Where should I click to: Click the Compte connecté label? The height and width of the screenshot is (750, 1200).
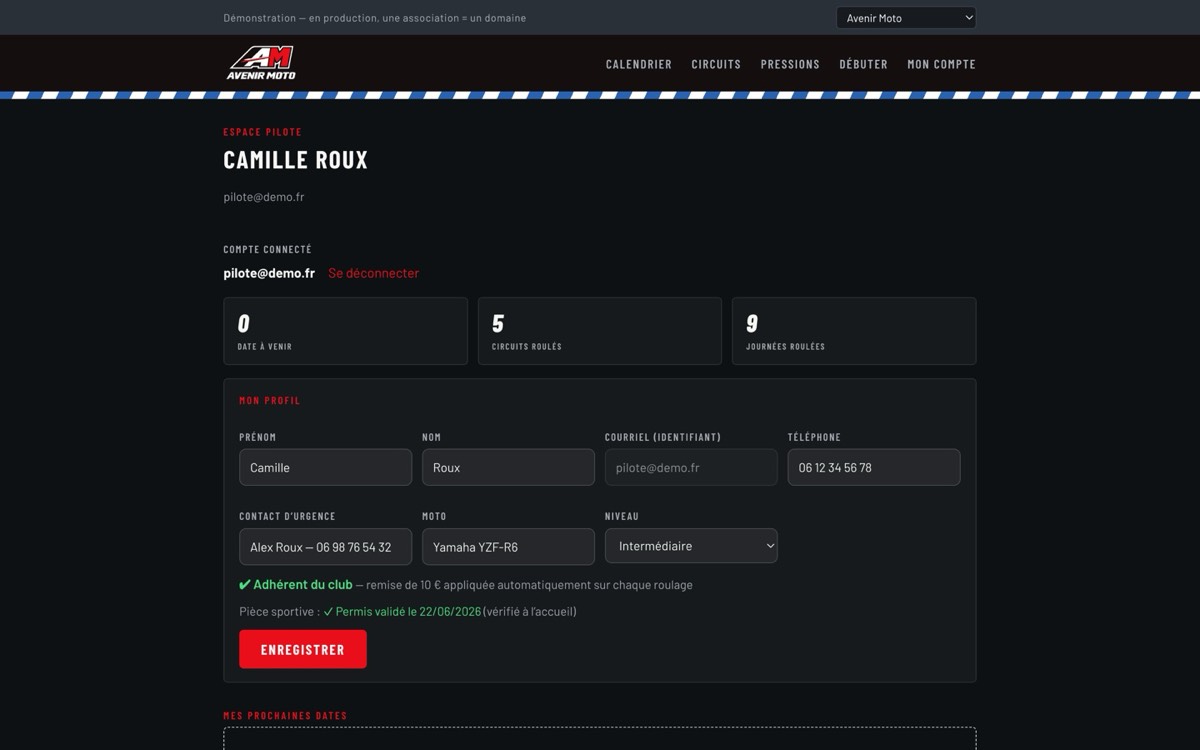[268, 249]
